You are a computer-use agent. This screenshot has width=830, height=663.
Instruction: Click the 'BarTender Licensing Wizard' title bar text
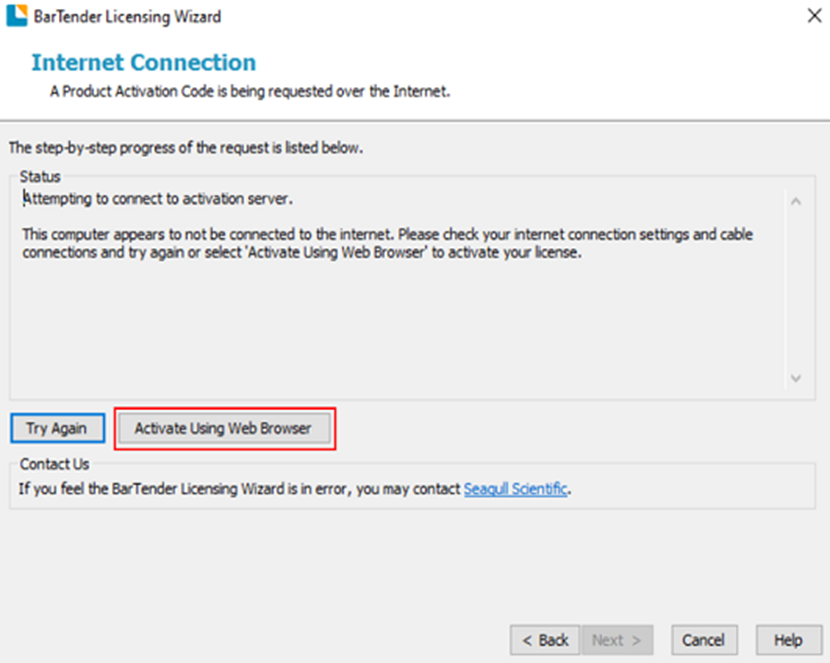128,16
